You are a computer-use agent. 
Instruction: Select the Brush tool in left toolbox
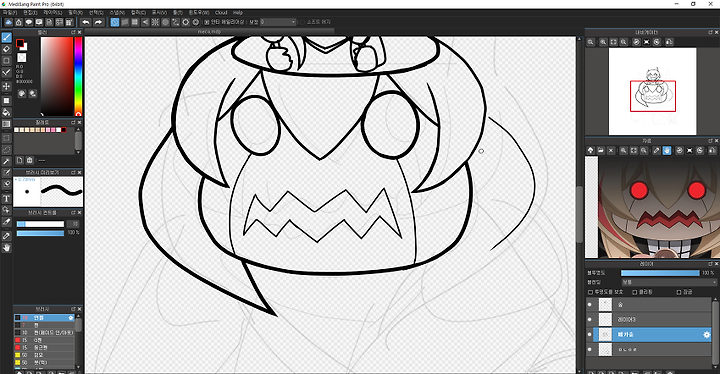click(6, 37)
